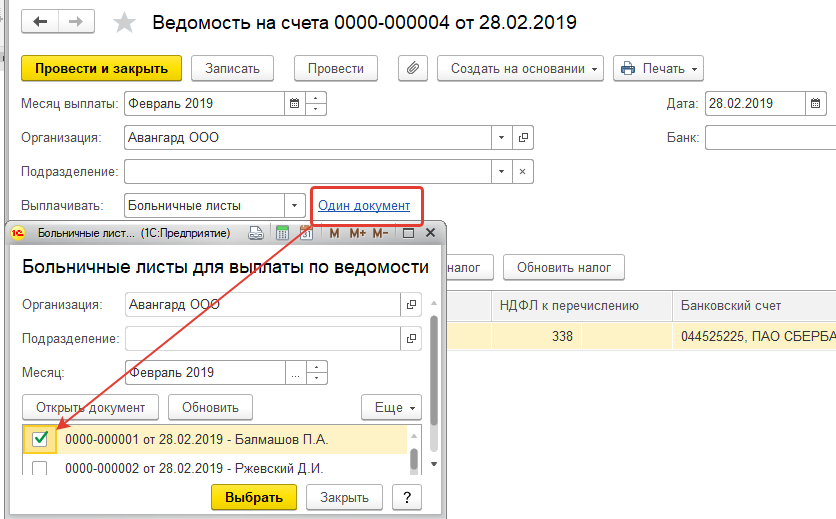The width and height of the screenshot is (836, 519).
Task: Open calendar icon in dialog title bar
Action: pyautogui.click(x=307, y=233)
